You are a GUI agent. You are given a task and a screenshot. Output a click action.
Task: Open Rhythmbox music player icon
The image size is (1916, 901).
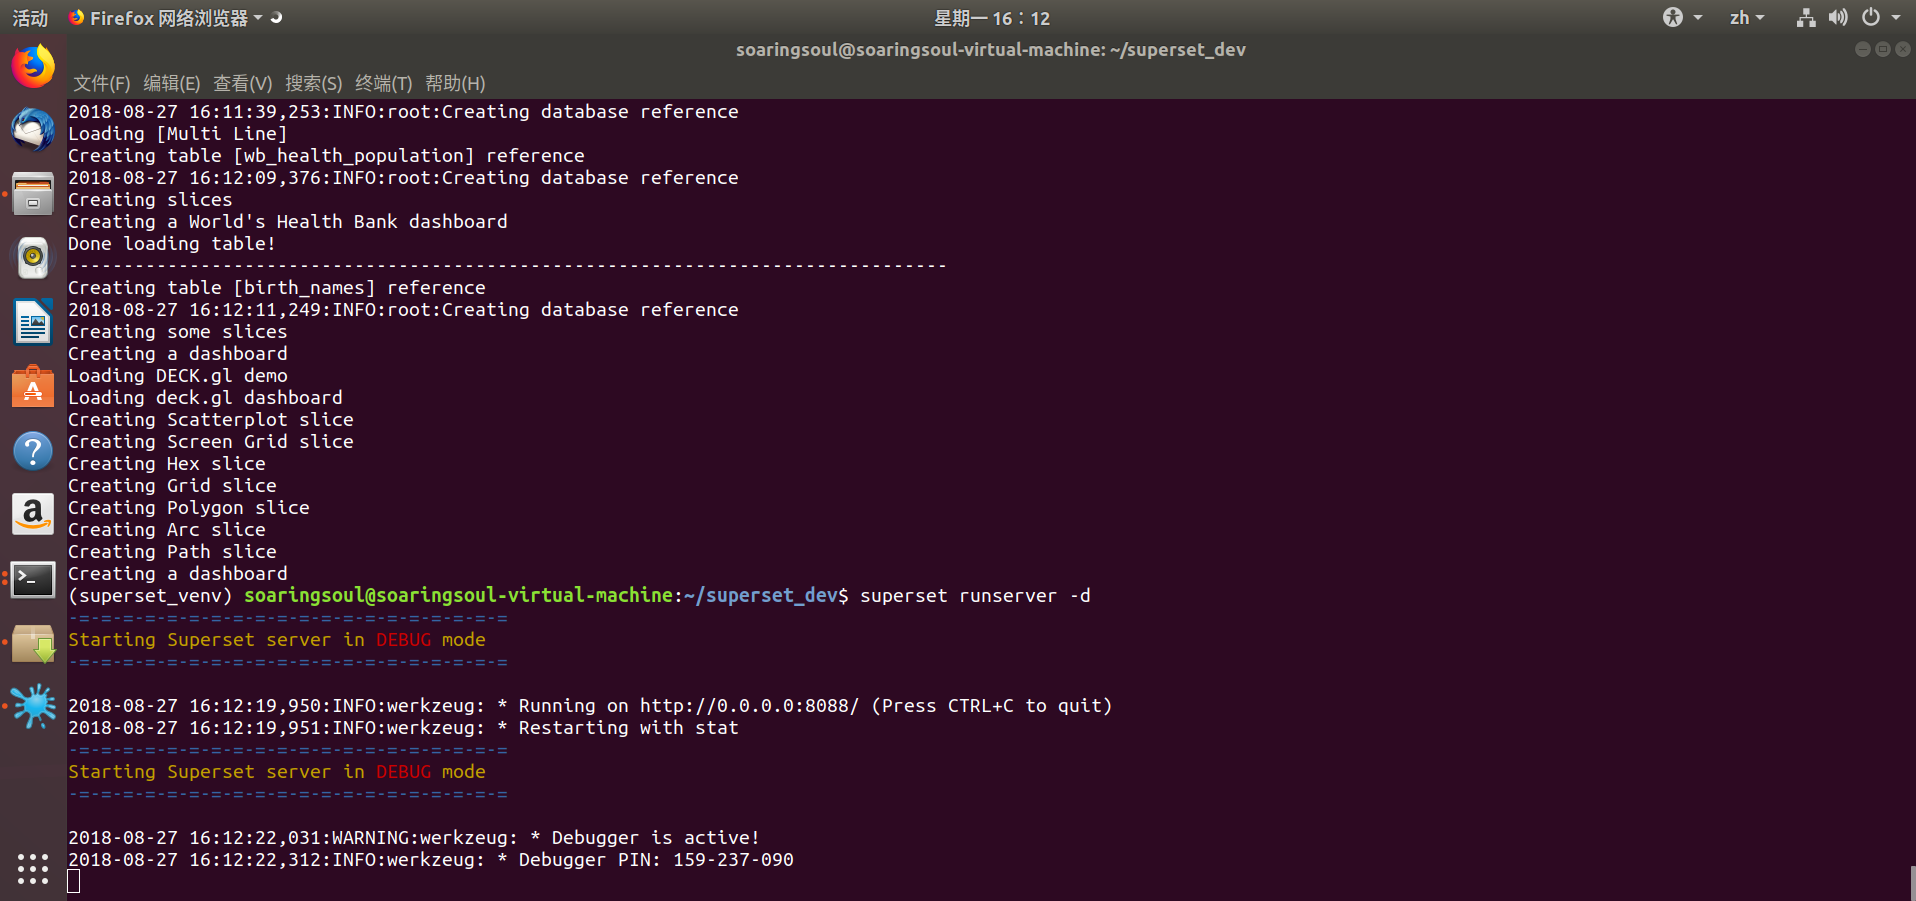click(x=33, y=258)
